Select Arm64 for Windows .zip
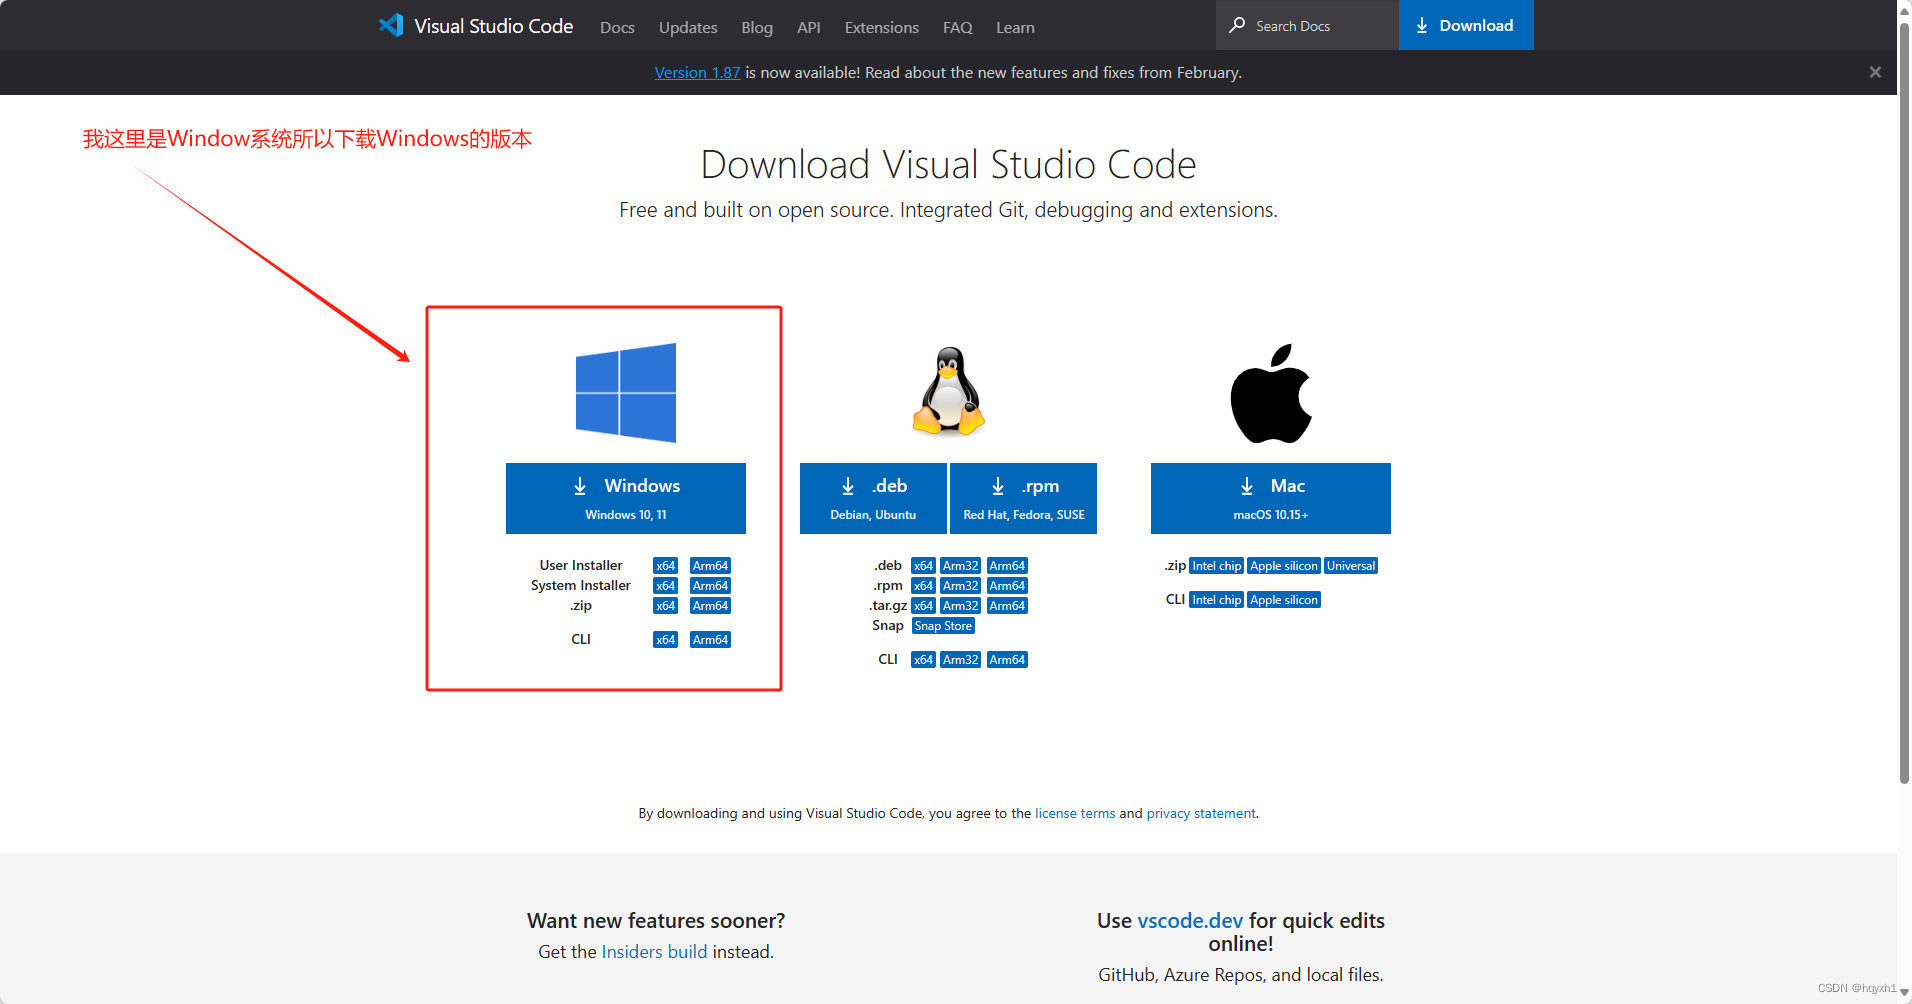This screenshot has width=1912, height=1004. pos(711,606)
